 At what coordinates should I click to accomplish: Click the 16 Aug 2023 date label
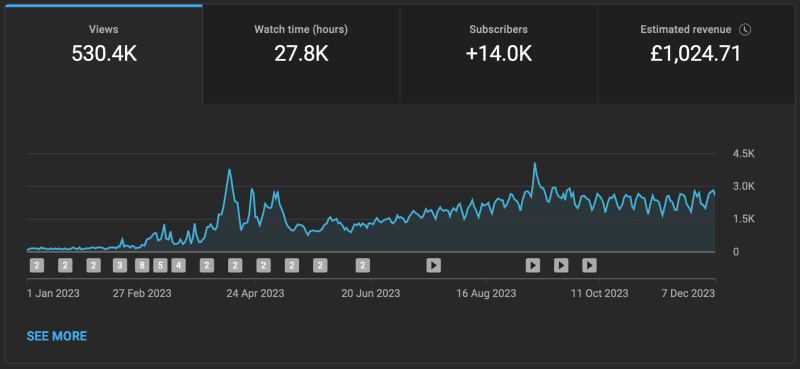(x=486, y=294)
